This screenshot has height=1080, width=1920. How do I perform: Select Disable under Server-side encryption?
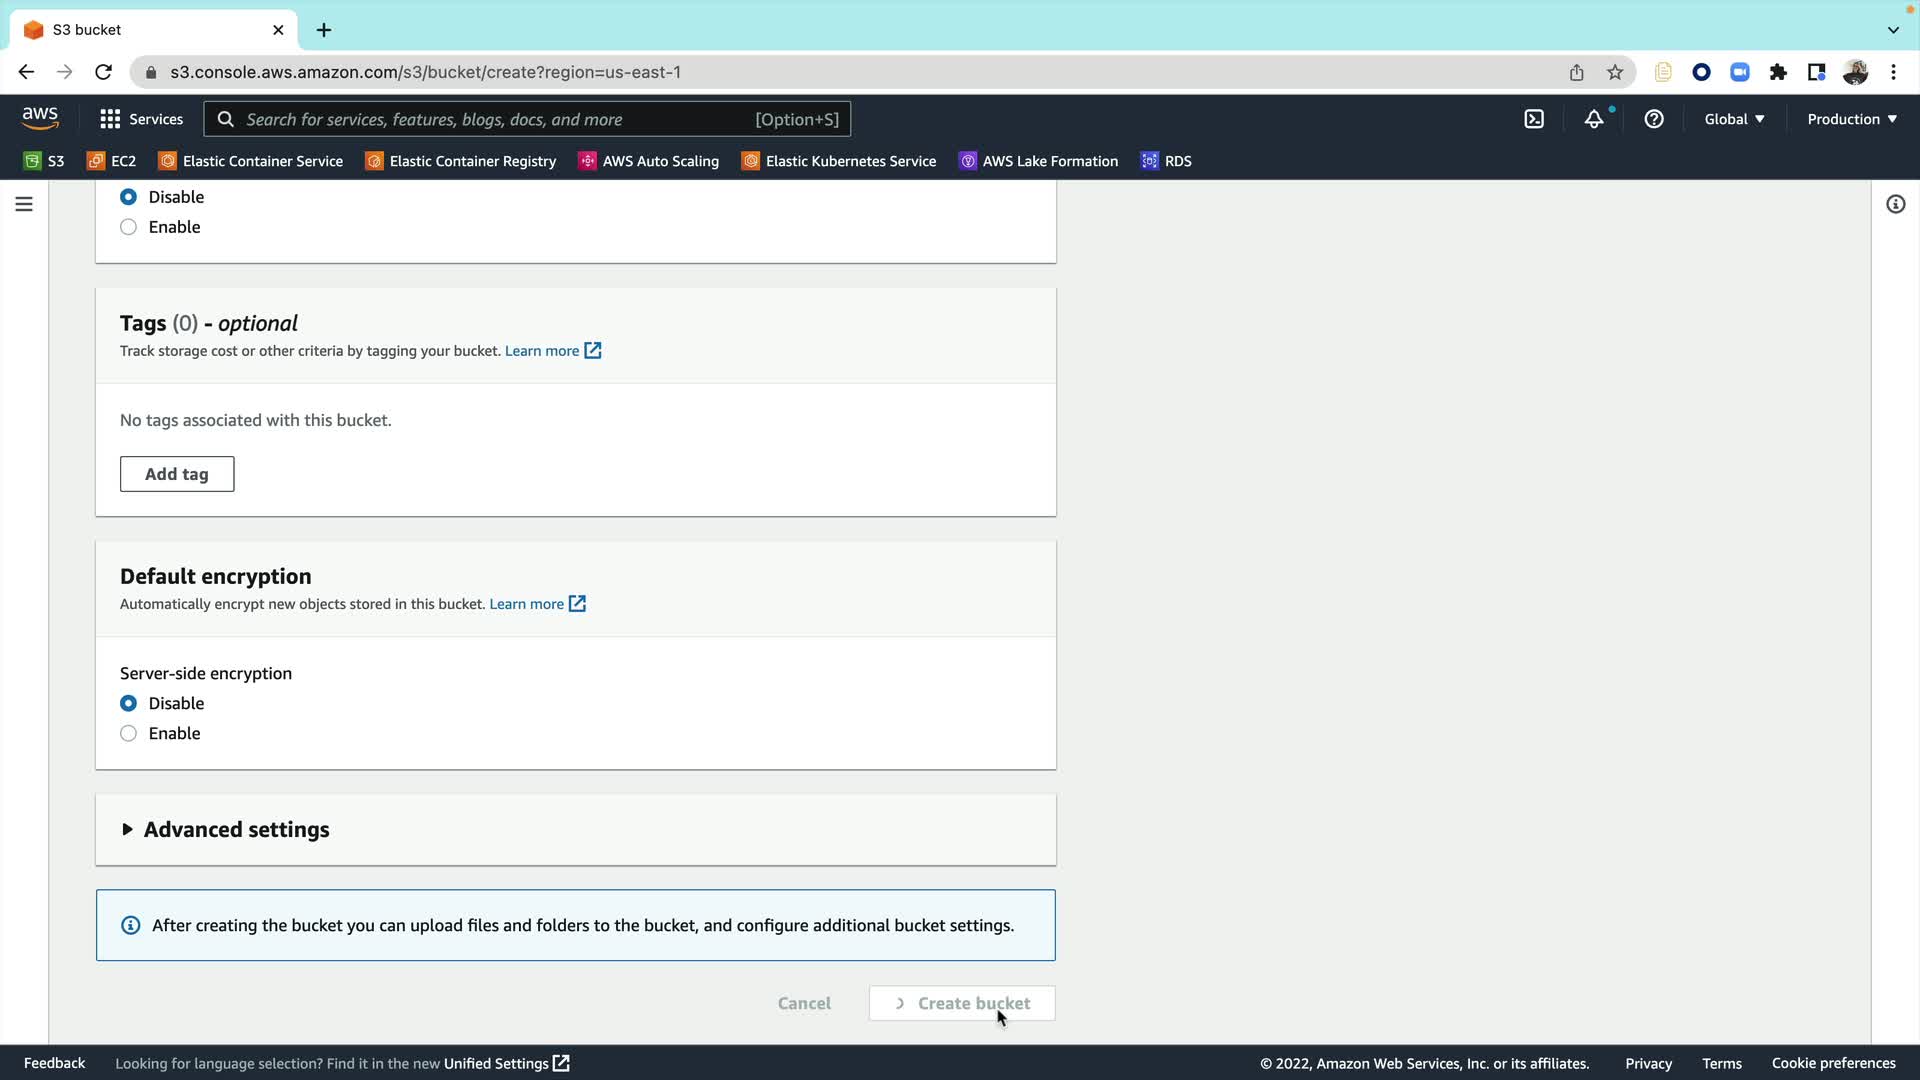[129, 703]
